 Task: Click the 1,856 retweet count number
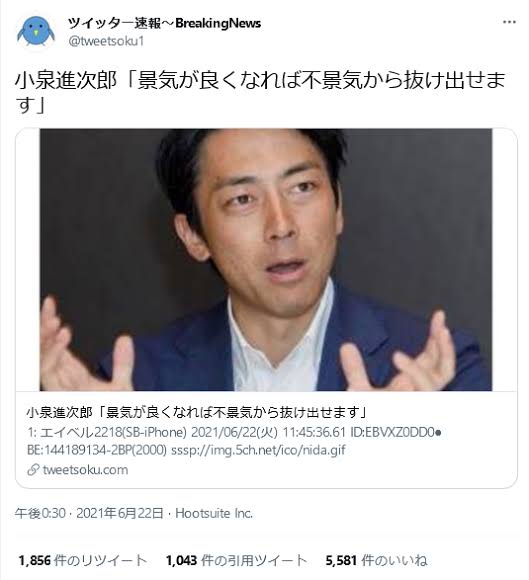34,560
